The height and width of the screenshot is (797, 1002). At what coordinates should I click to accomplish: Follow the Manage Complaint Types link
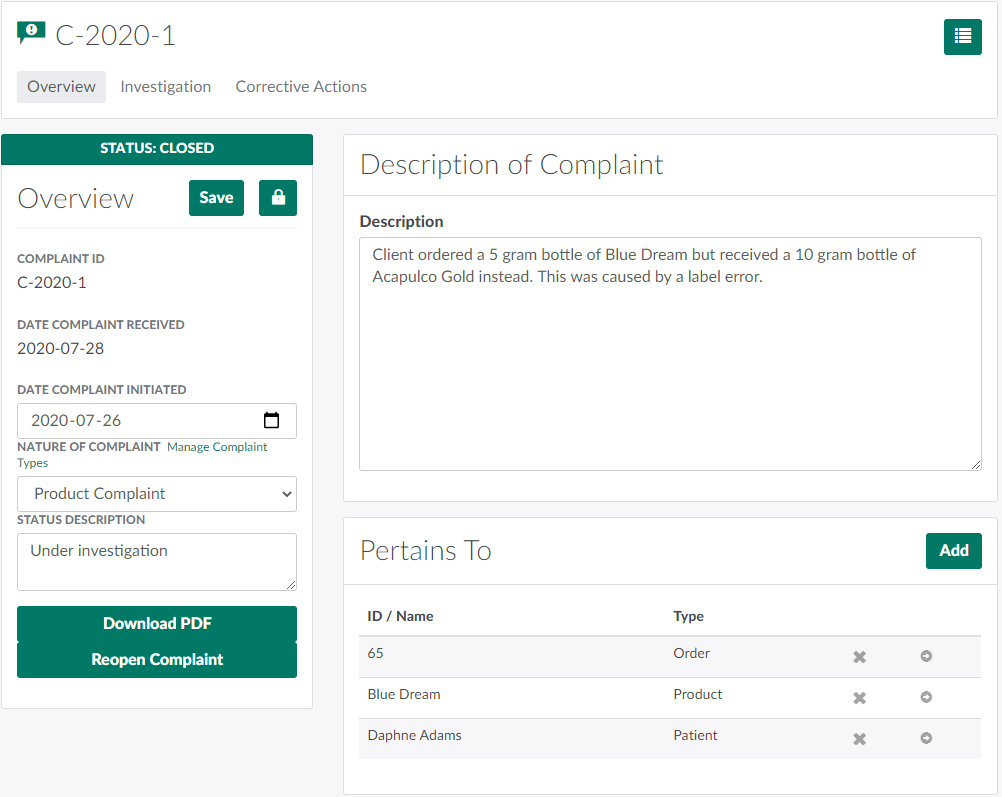[x=217, y=447]
